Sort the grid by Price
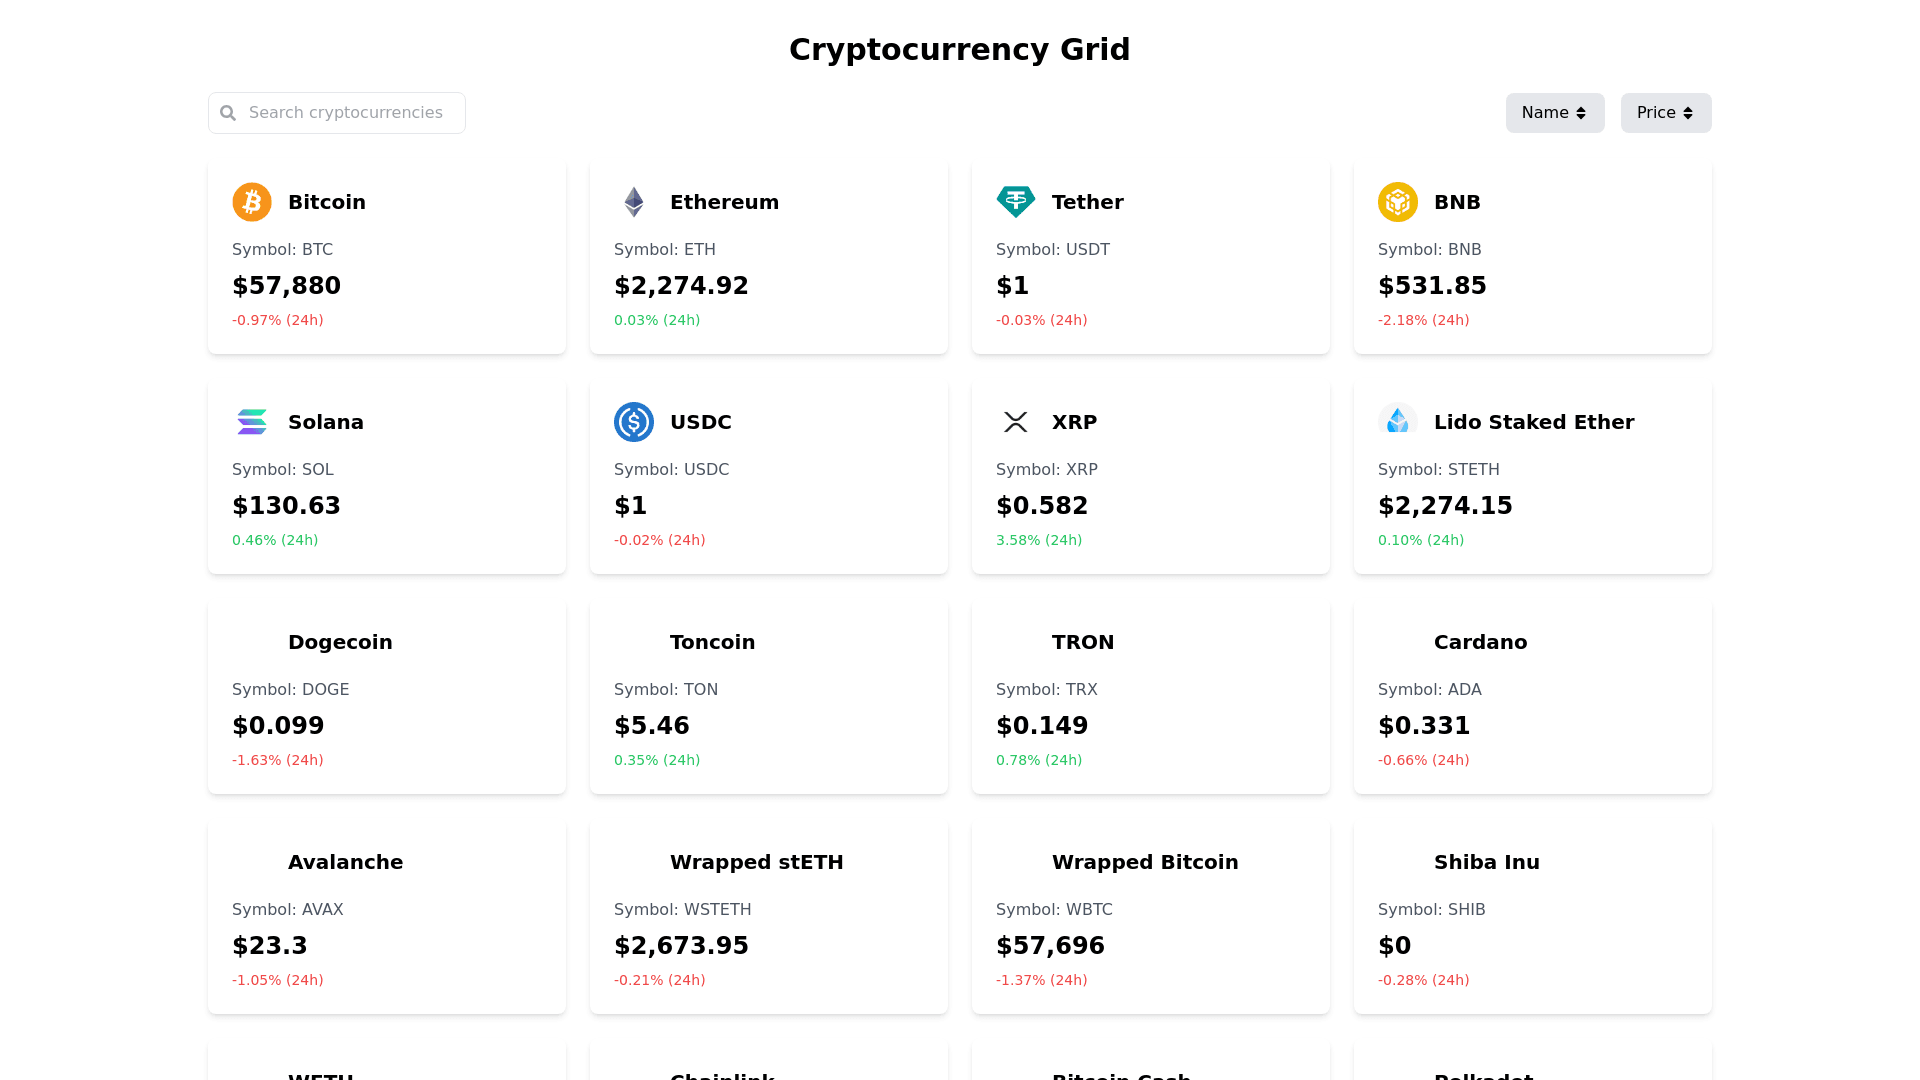1920x1080 pixels. pos(1665,113)
